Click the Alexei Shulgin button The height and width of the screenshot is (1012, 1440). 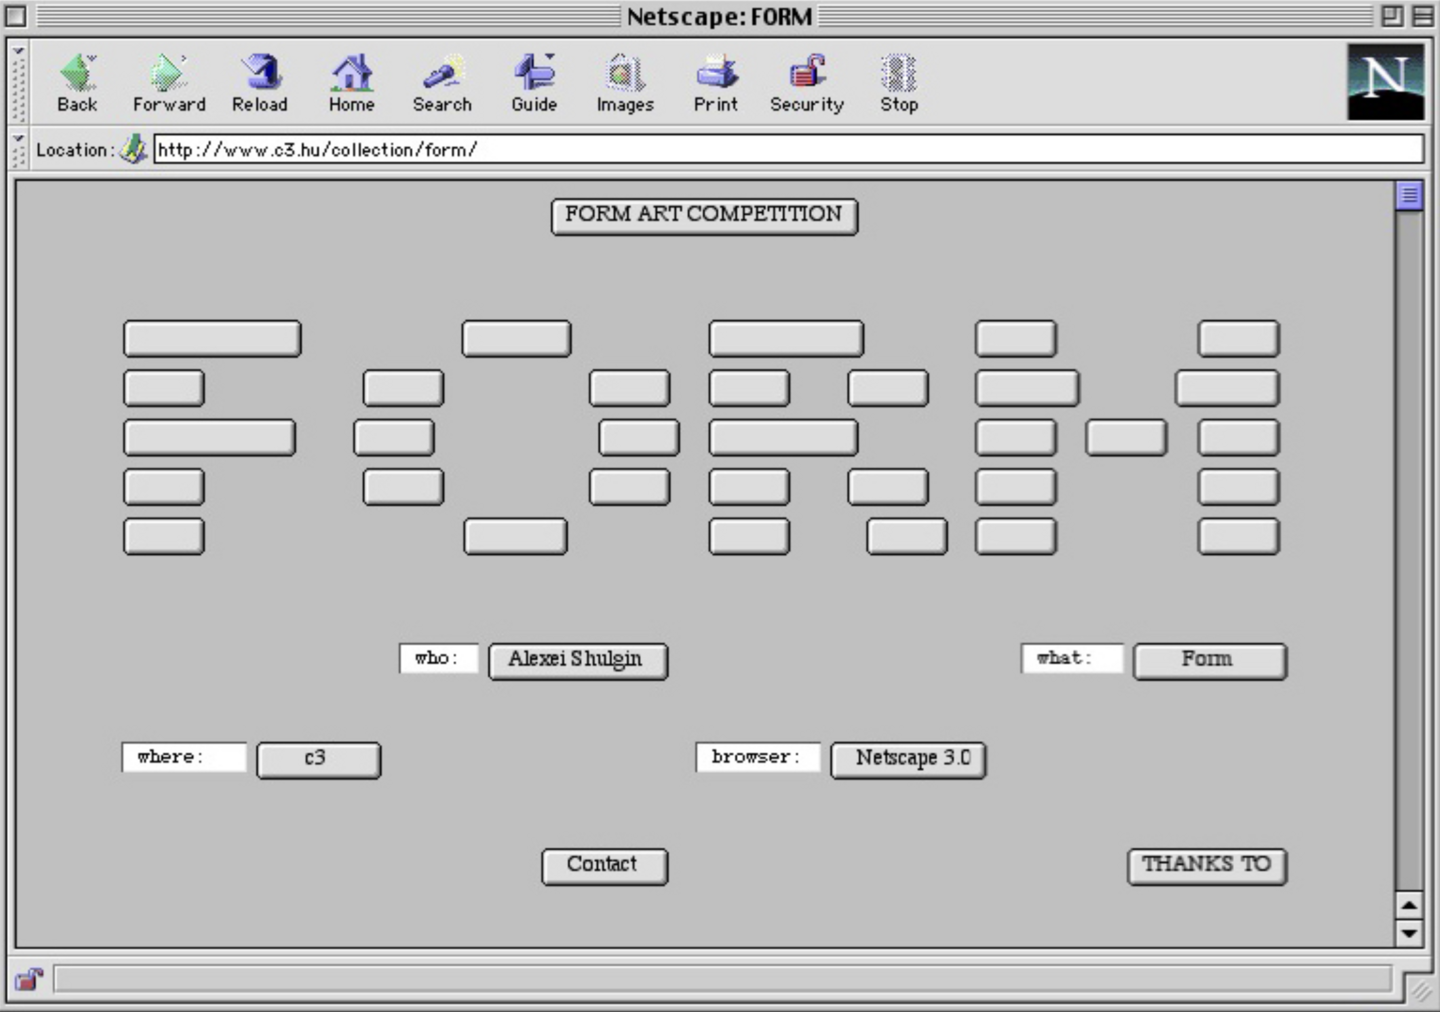[577, 660]
